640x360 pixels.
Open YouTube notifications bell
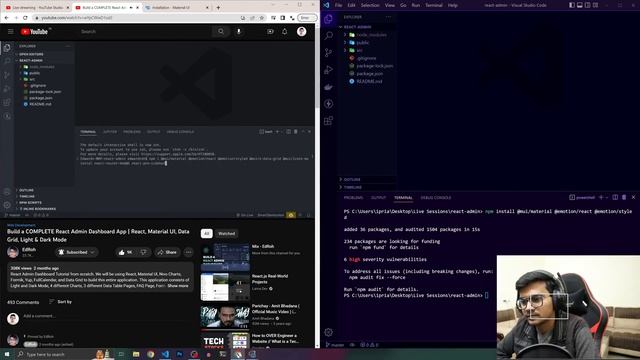284,31
